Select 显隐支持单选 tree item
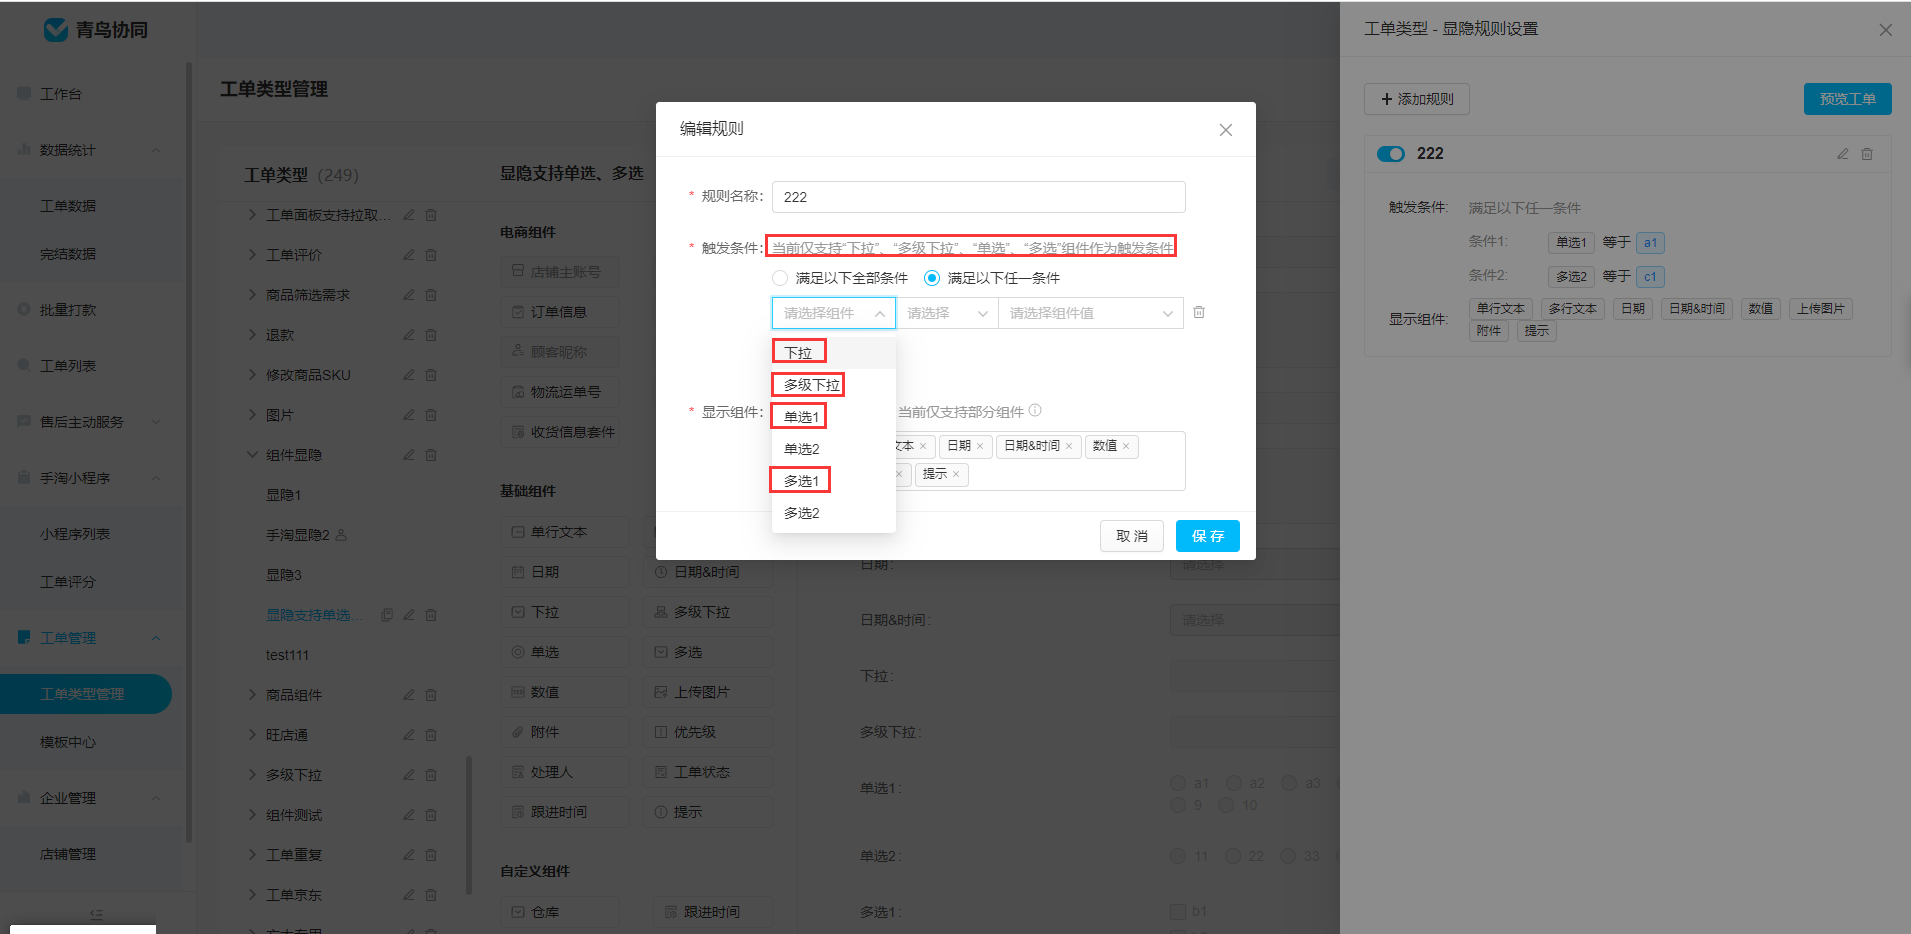The width and height of the screenshot is (1911, 934). tap(315, 615)
